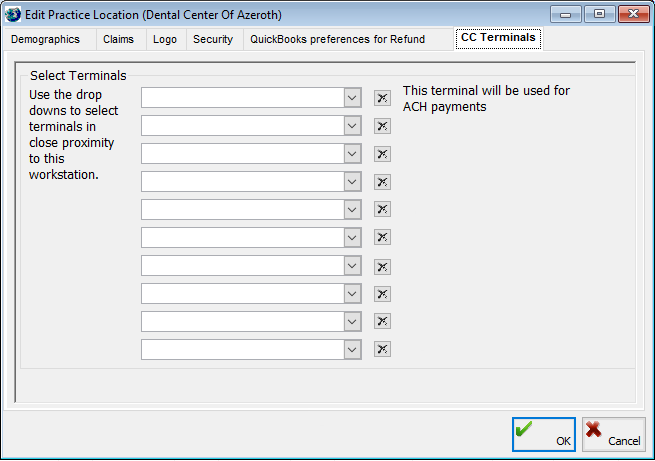Open the Claims tab
Screen dimensions: 655x461
(118, 40)
